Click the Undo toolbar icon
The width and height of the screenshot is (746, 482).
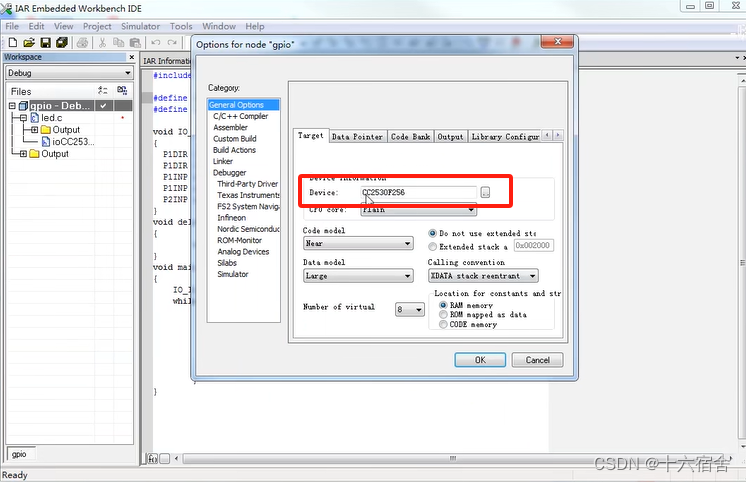click(x=156, y=42)
